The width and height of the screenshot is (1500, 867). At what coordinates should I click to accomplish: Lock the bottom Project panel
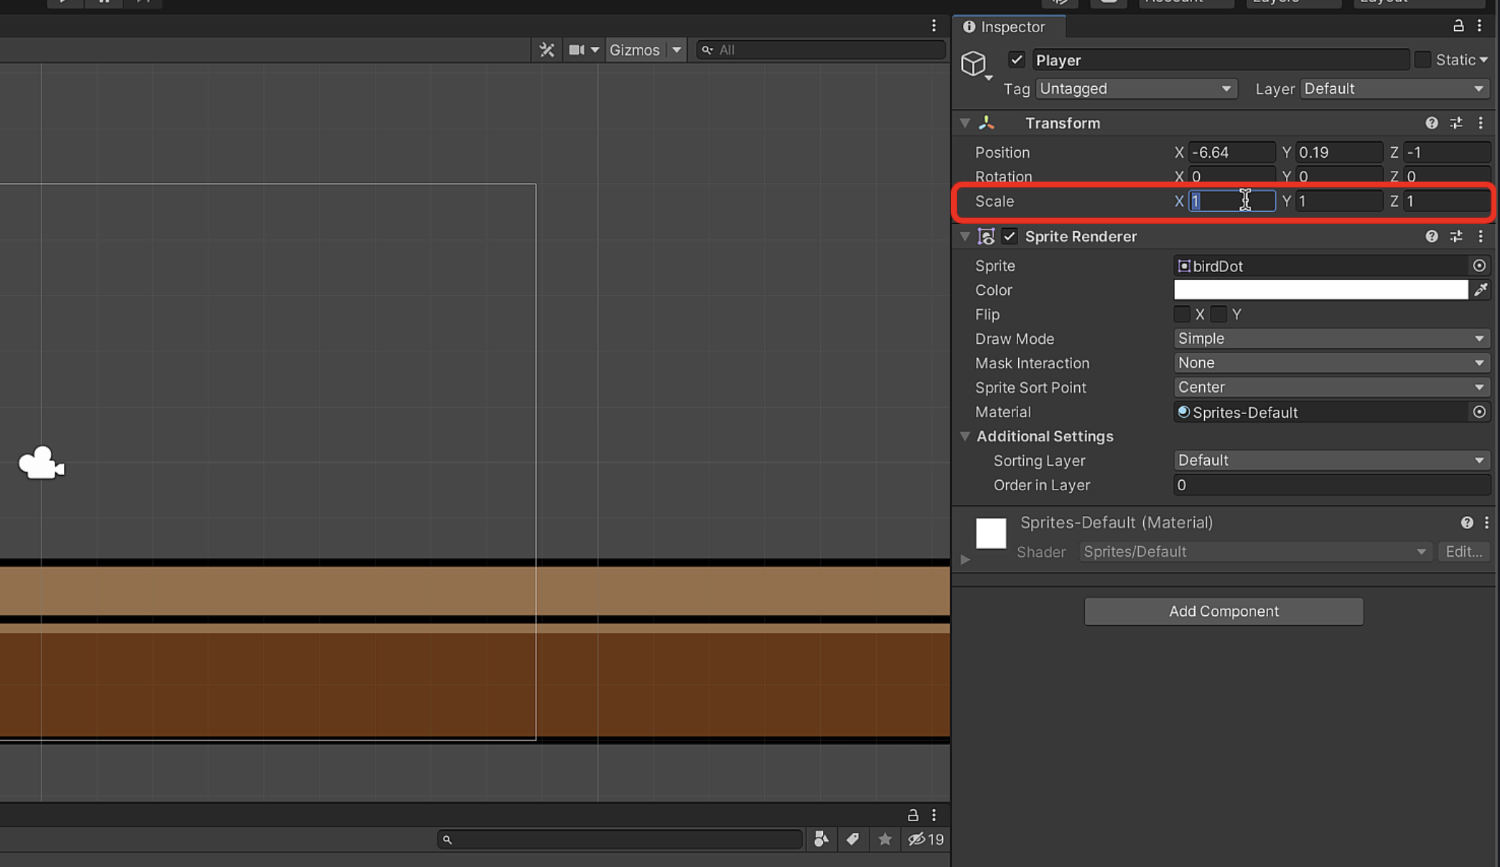[x=913, y=815]
